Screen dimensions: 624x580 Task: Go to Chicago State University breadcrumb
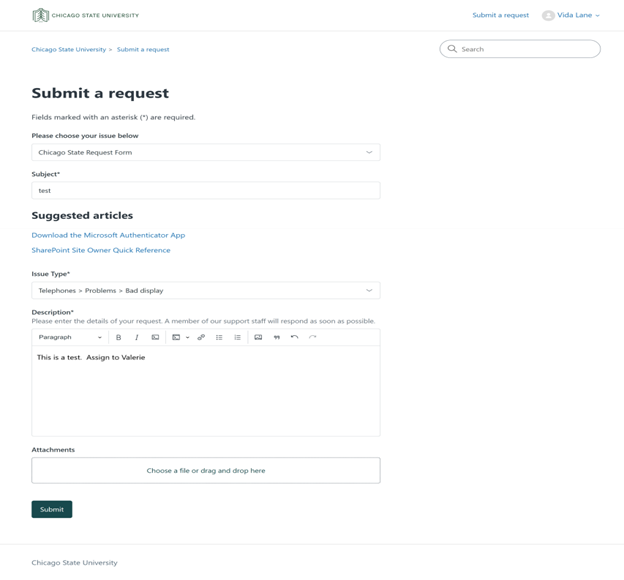coord(69,49)
